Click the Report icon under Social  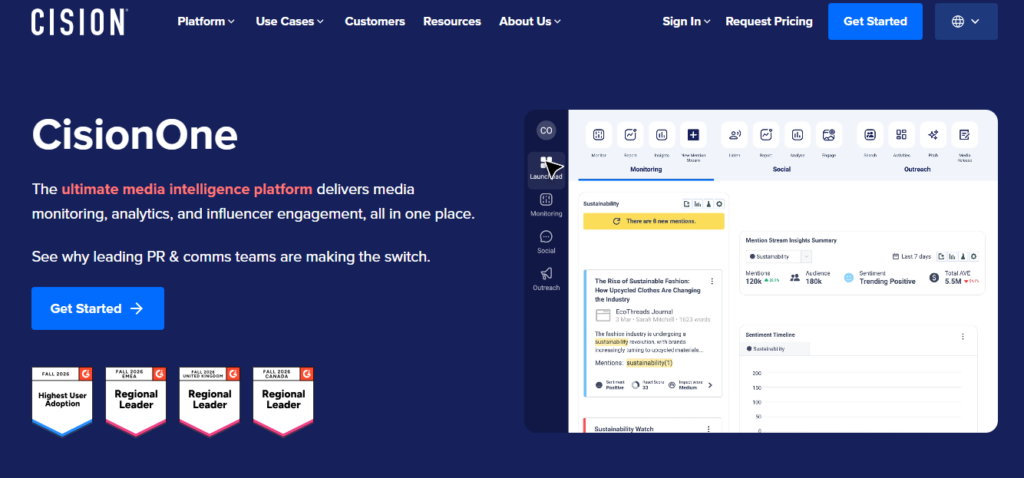point(766,135)
